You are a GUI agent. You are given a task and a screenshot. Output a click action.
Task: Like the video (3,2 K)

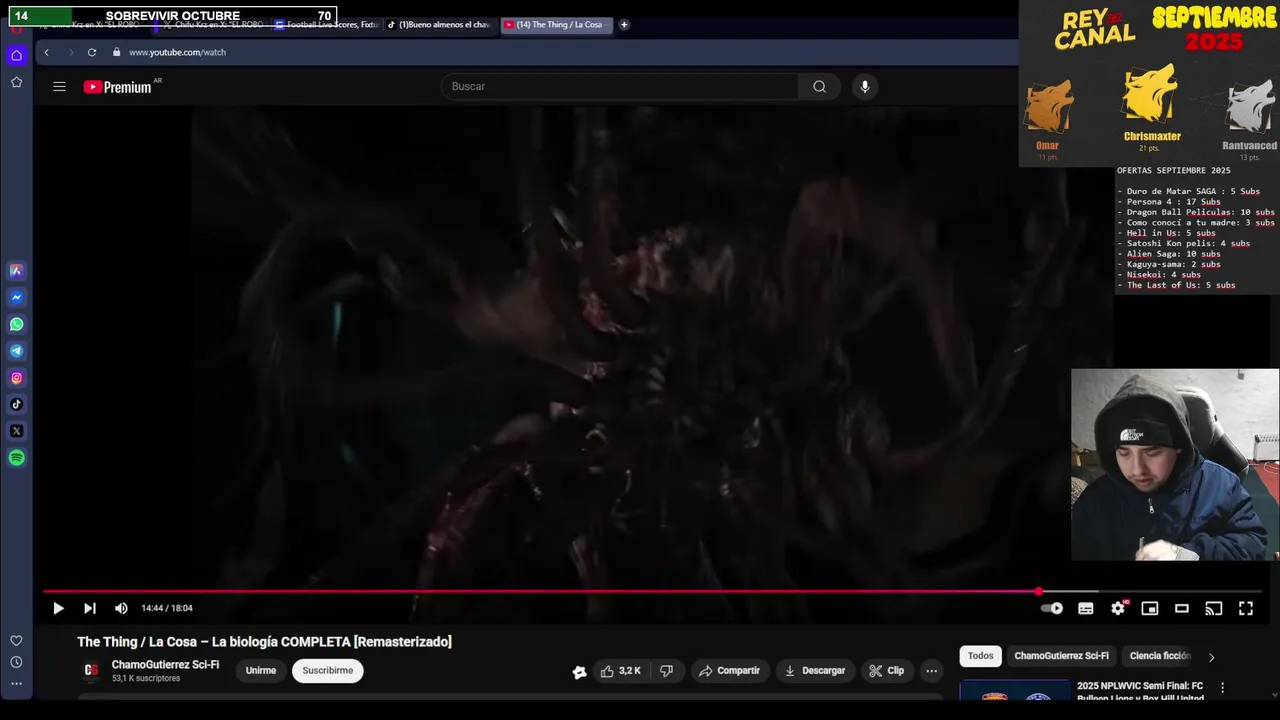pyautogui.click(x=620, y=671)
